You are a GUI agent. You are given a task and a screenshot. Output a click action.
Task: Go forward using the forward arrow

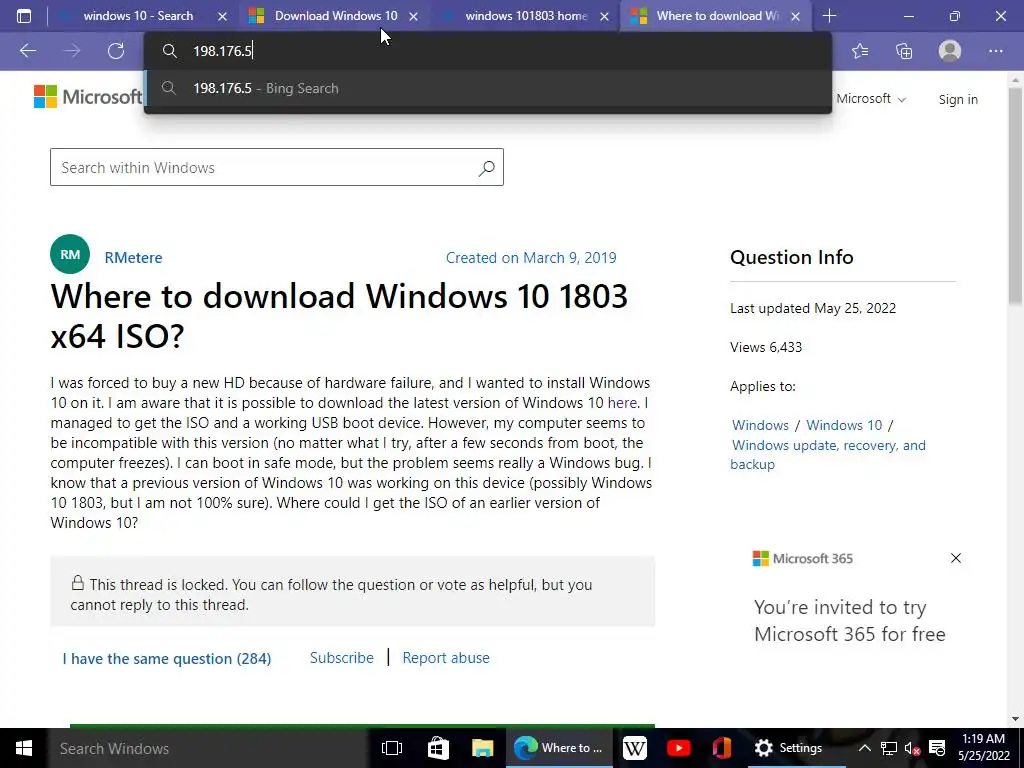coord(72,50)
